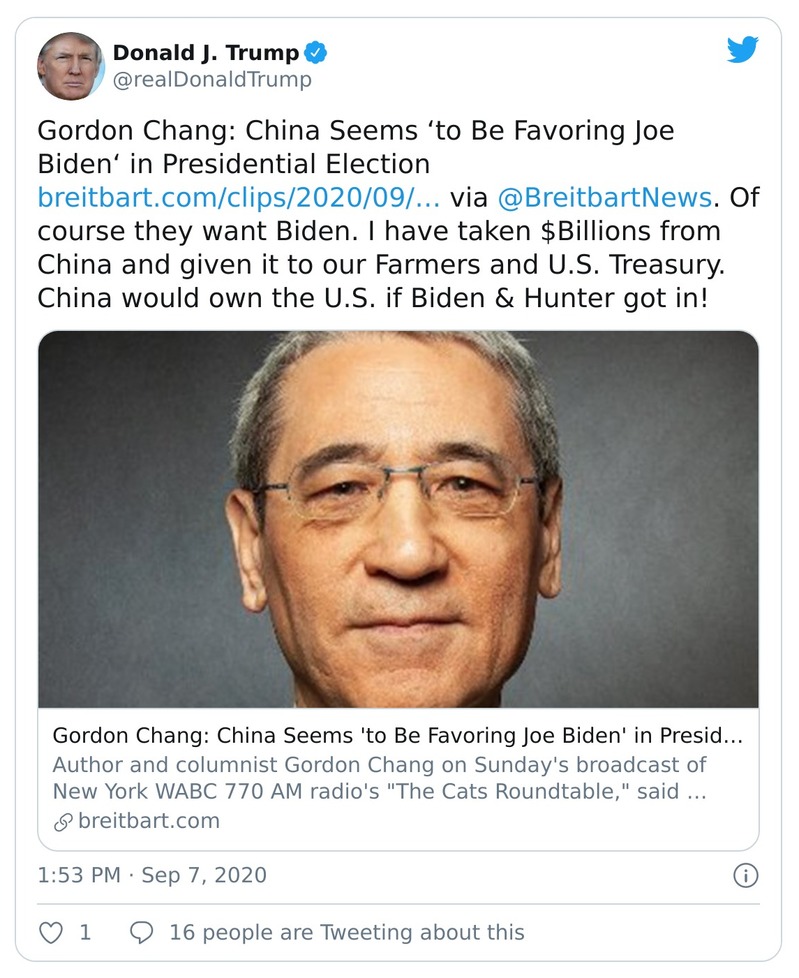Image resolution: width=799 pixels, height=978 pixels.
Task: Click the Twitter bird logo
Action: coord(742,50)
